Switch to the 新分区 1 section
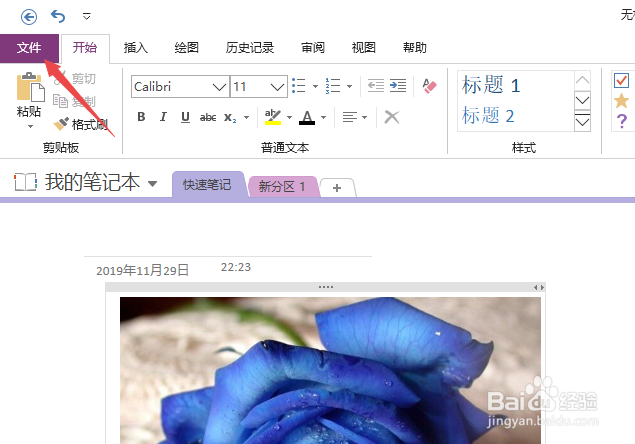This screenshot has height=444, width=635. 282,187
